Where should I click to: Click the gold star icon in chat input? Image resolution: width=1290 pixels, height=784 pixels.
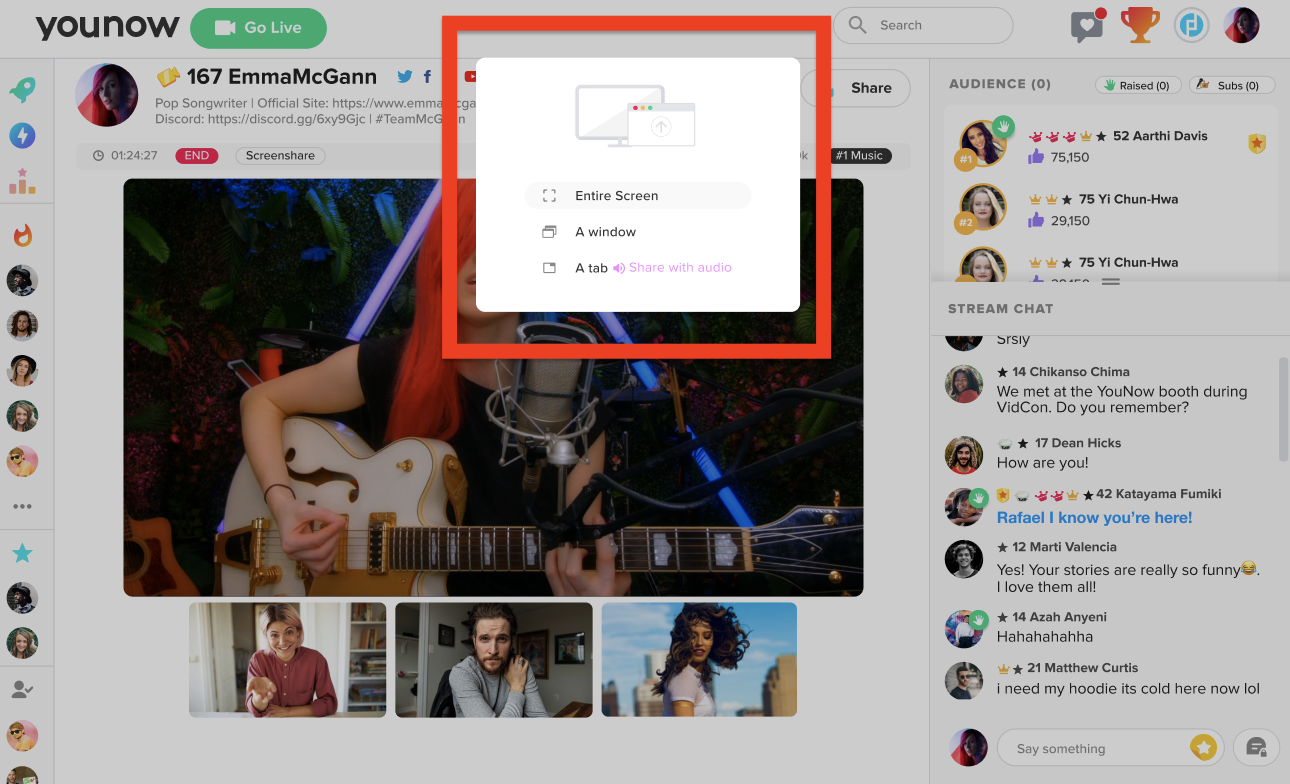[1203, 747]
